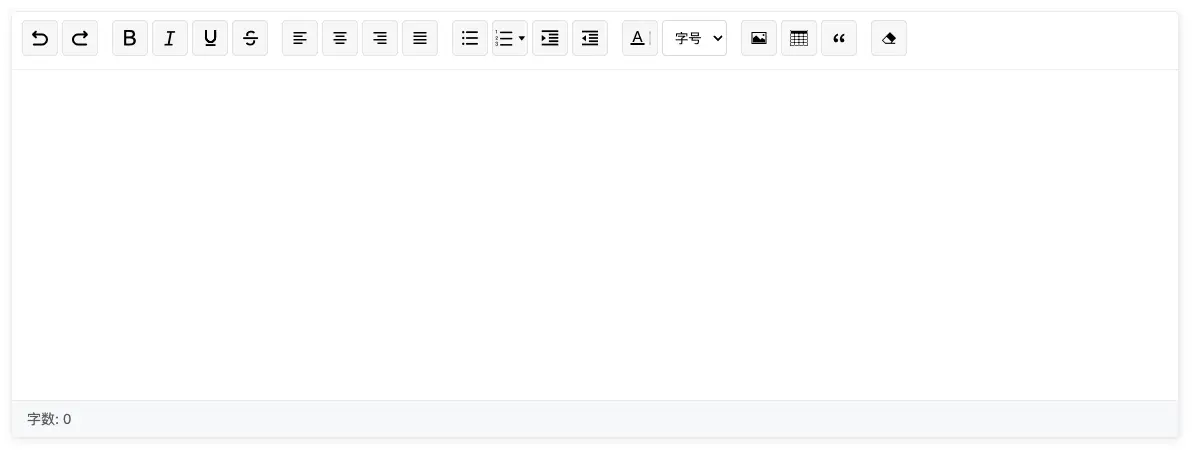Align text to the right

click(x=380, y=38)
